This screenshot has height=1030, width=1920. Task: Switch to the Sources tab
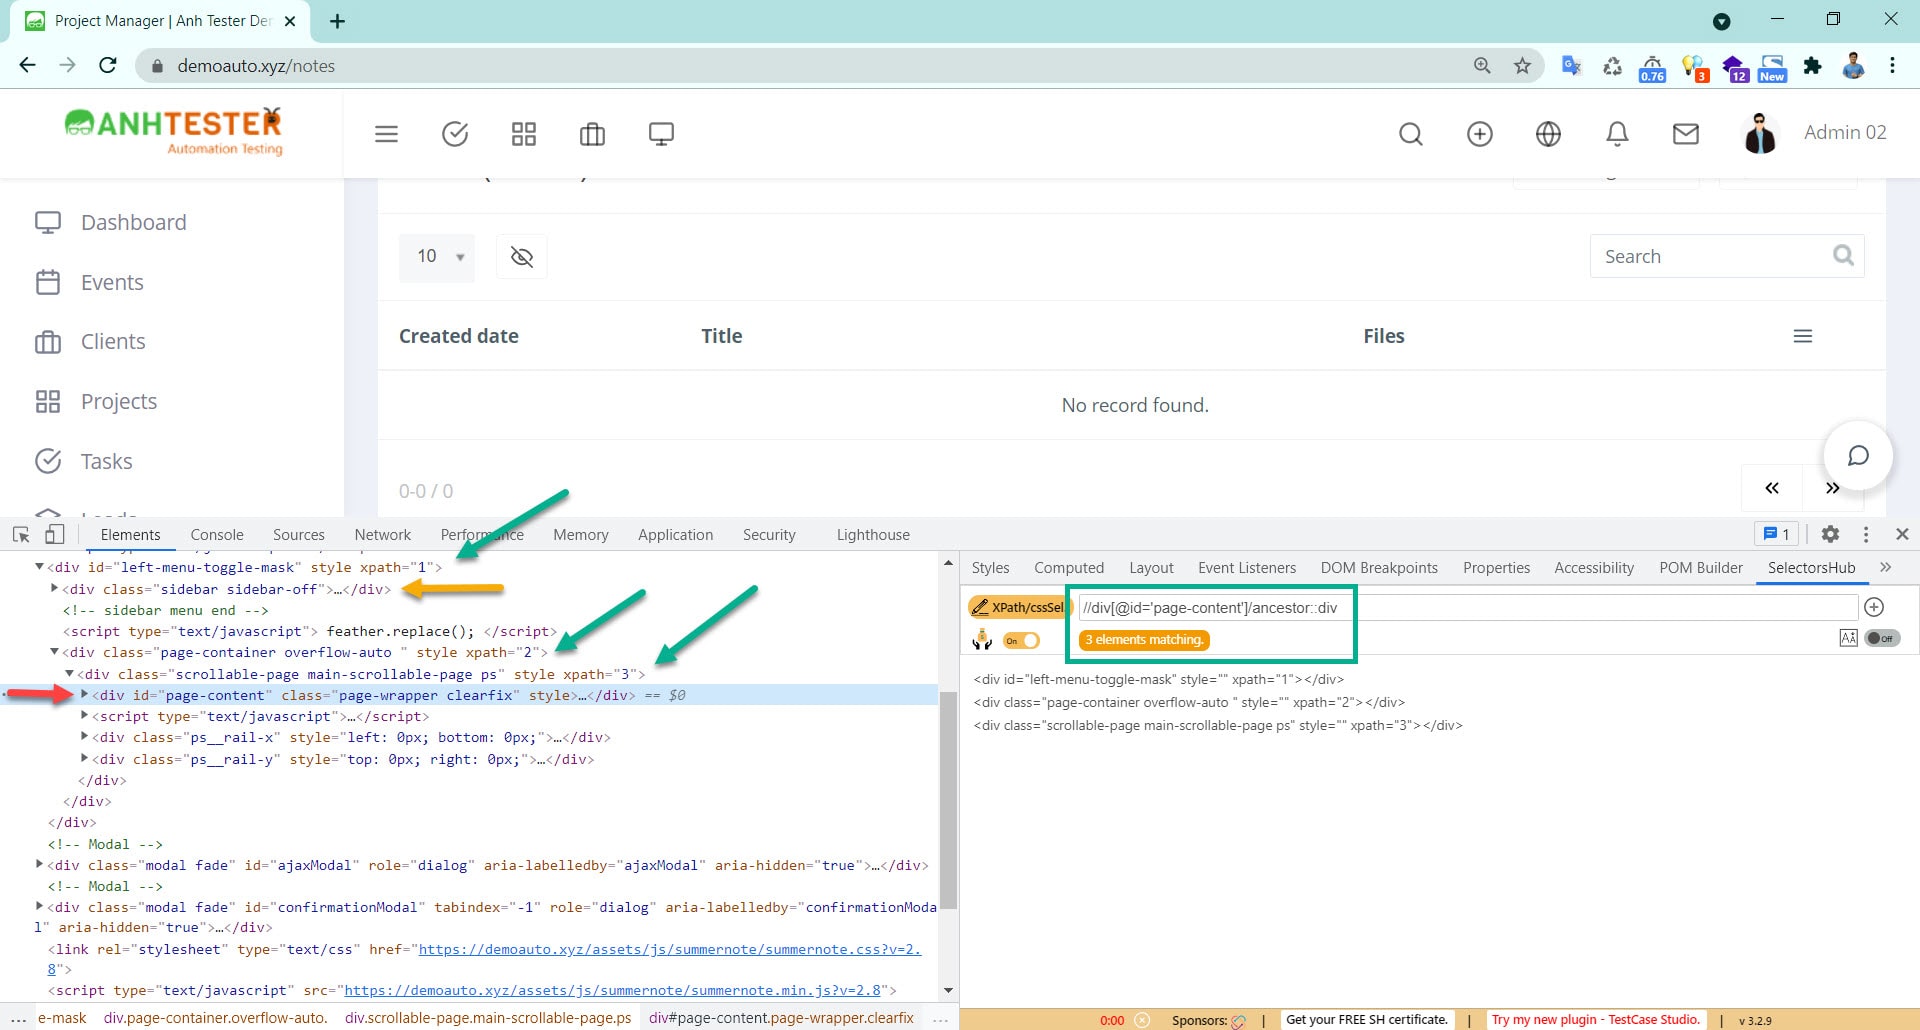click(x=299, y=535)
